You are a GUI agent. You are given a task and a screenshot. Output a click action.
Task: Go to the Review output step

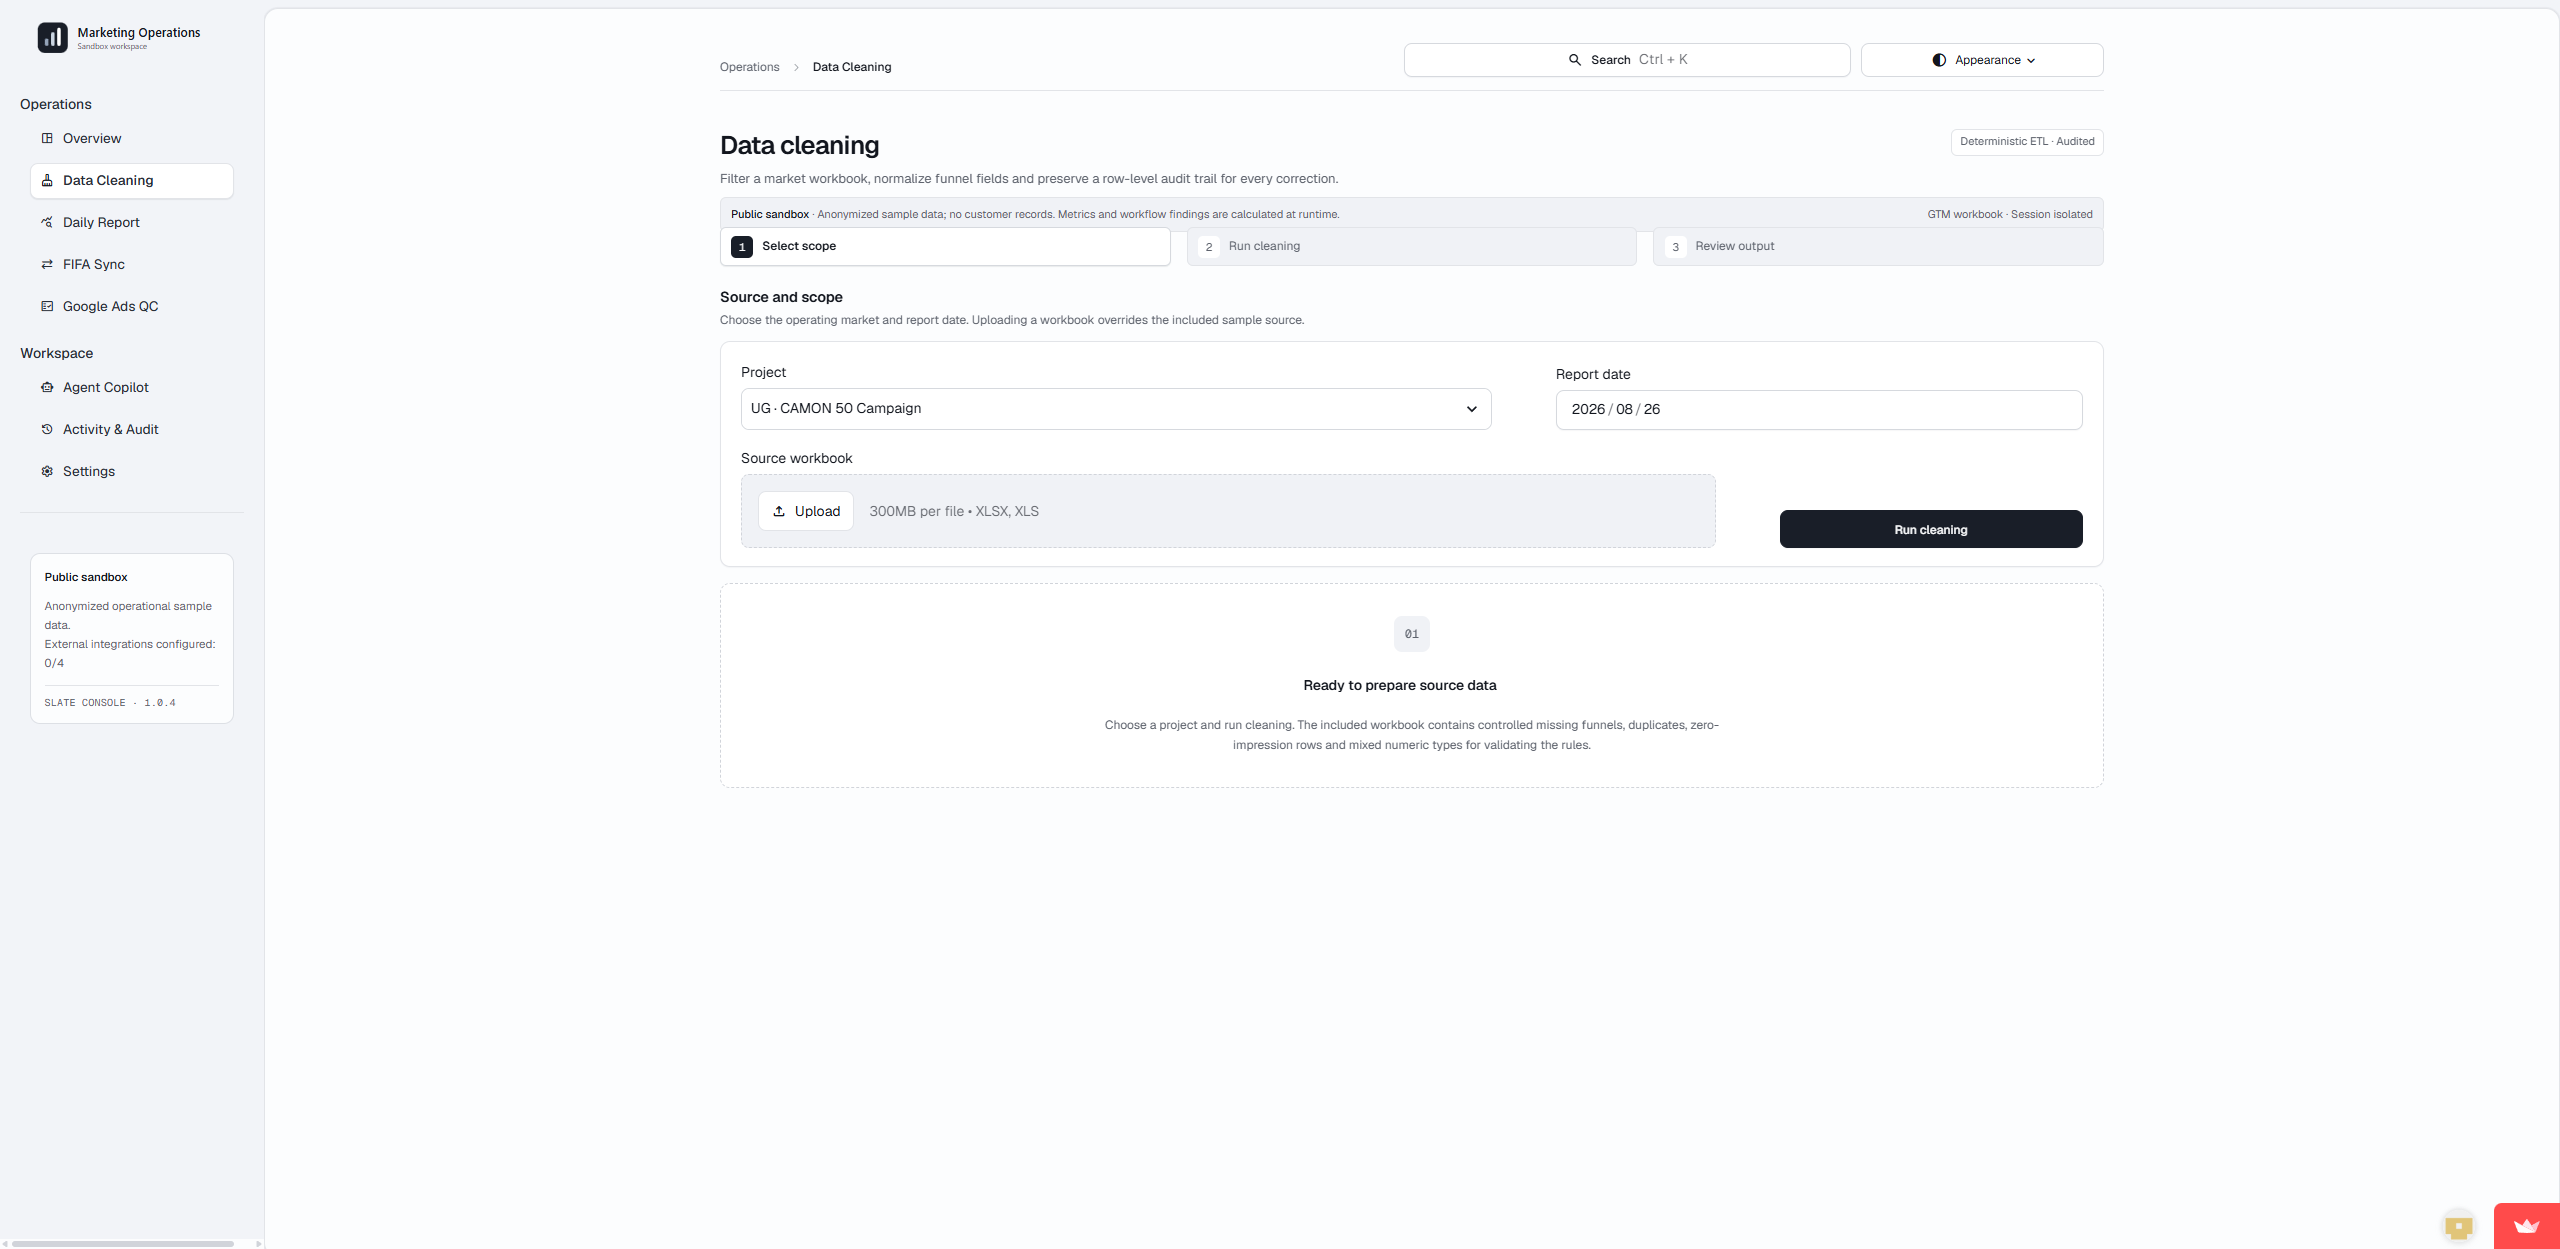1877,247
